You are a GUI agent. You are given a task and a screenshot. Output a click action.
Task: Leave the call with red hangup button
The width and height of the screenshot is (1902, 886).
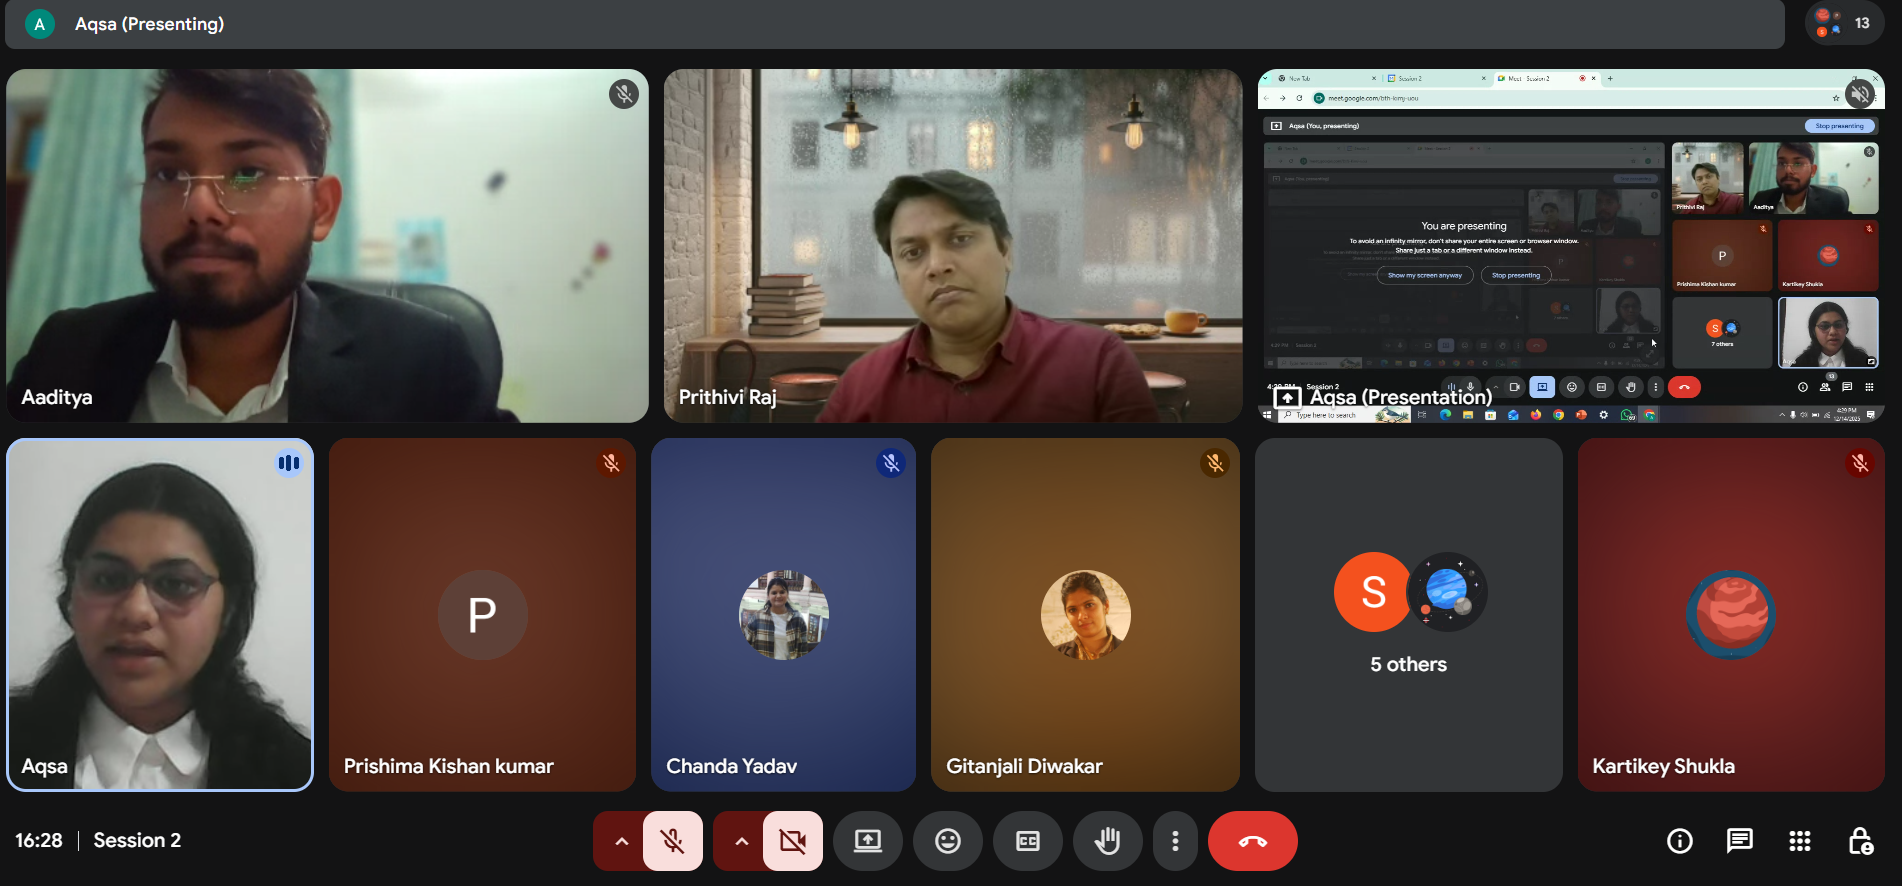pyautogui.click(x=1252, y=841)
